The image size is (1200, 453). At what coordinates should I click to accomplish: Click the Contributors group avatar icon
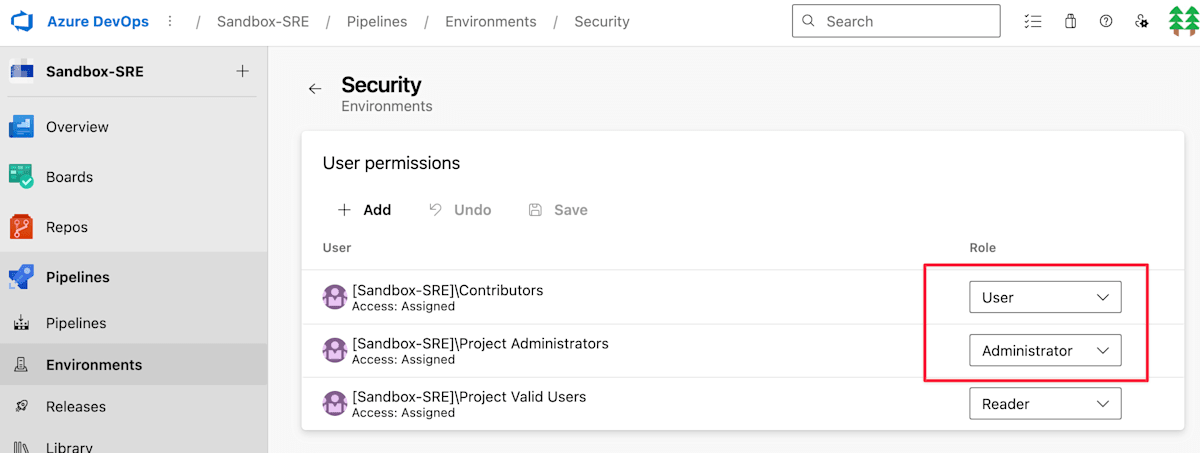click(x=334, y=297)
